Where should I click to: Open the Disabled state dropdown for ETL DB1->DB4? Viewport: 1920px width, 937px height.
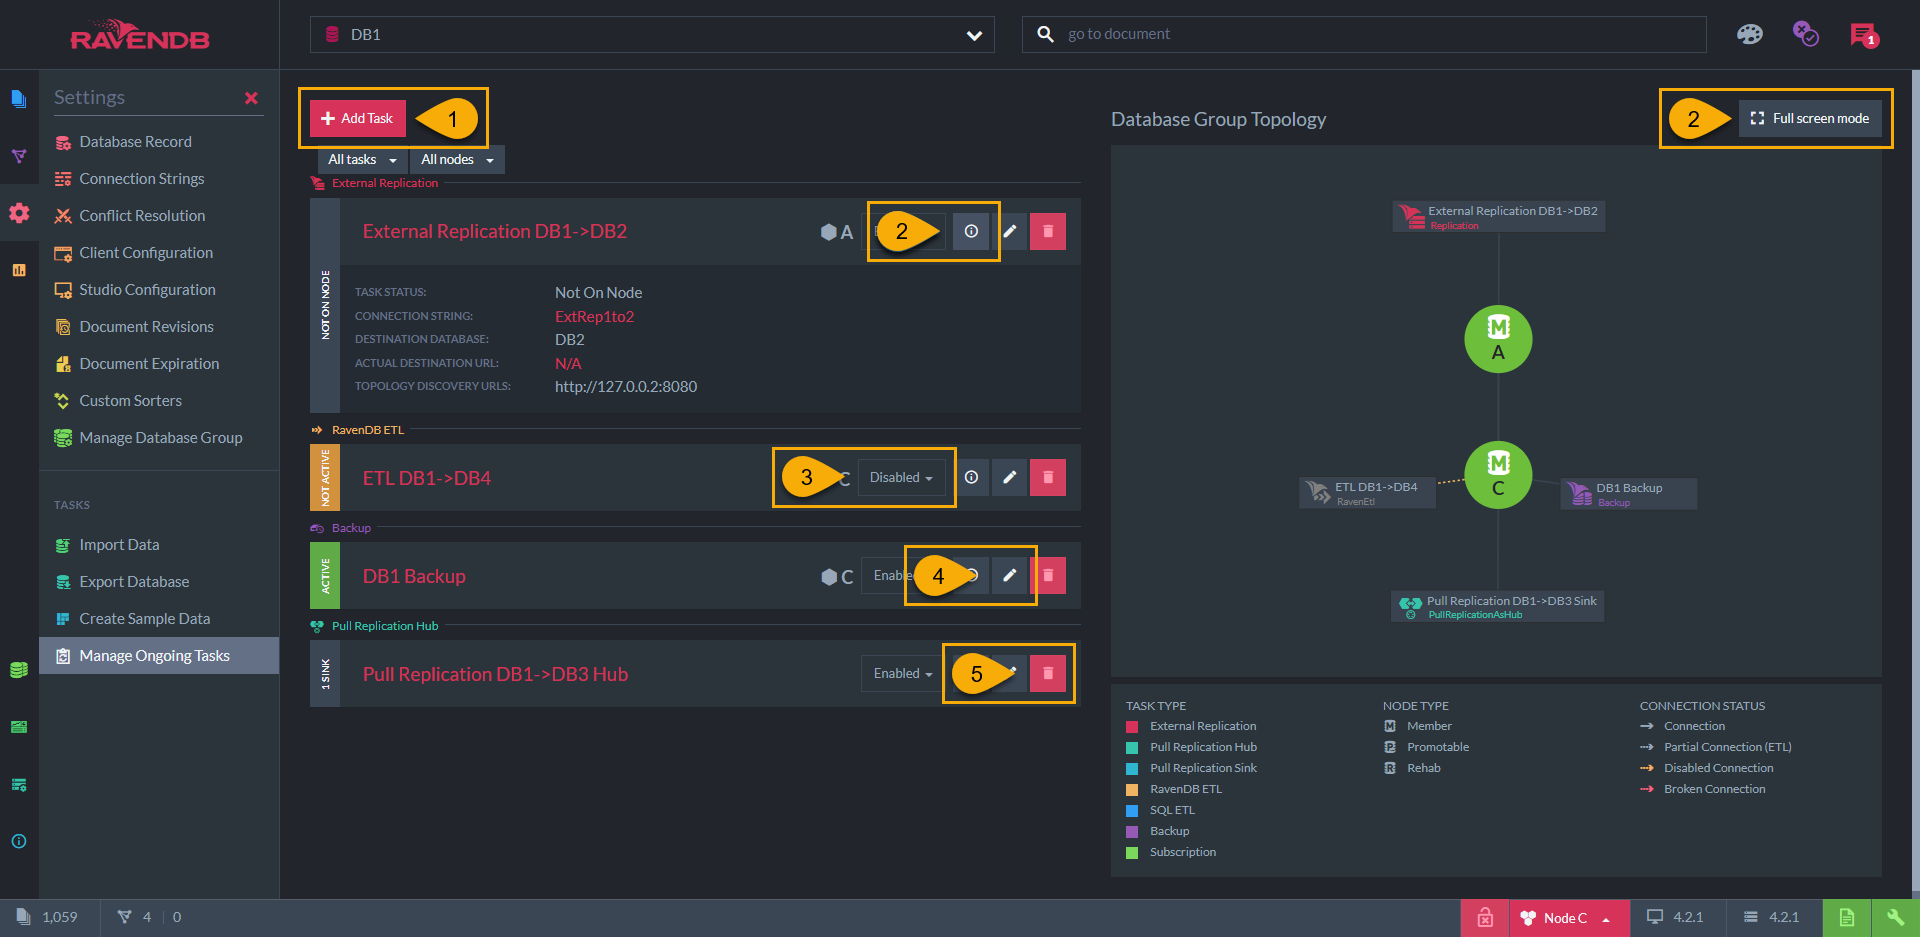click(x=901, y=477)
